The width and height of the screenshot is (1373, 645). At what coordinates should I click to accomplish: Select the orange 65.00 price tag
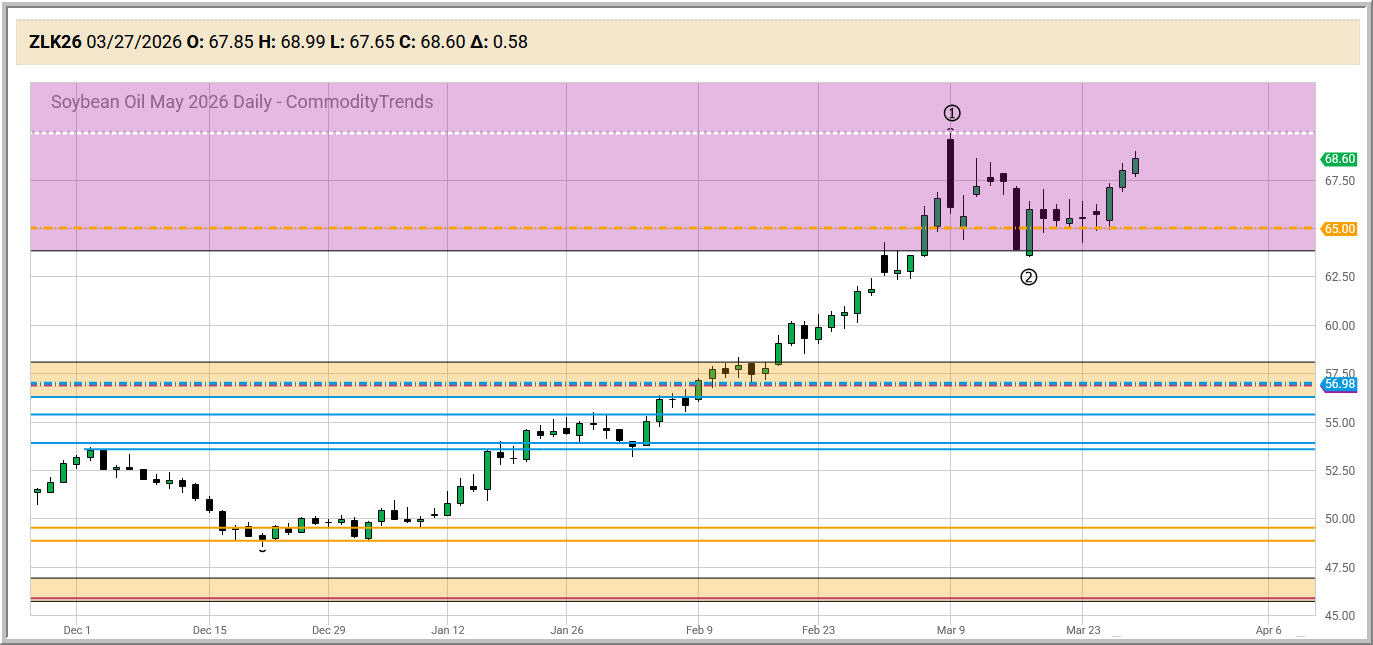click(x=1339, y=229)
